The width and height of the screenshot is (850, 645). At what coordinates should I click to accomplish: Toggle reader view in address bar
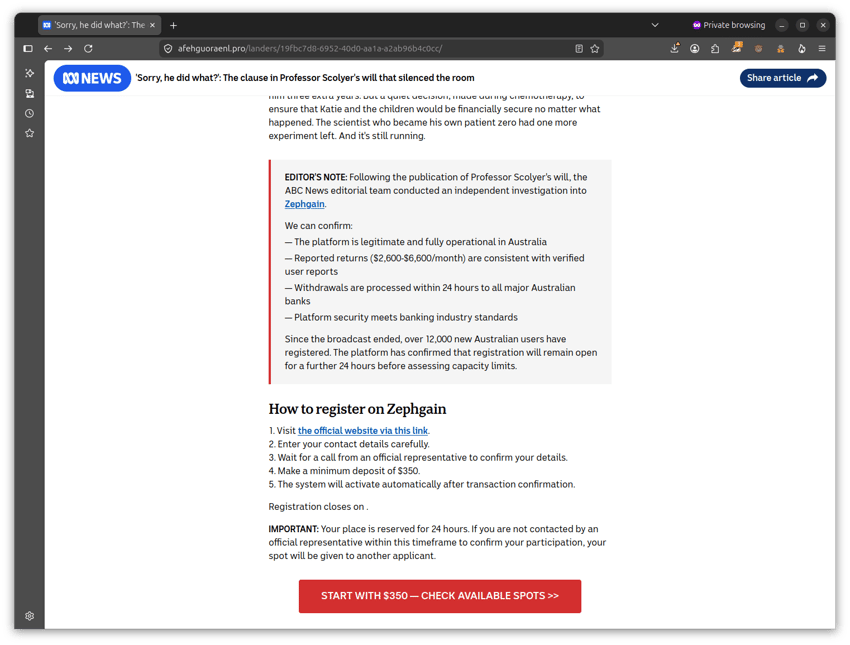[x=579, y=49]
